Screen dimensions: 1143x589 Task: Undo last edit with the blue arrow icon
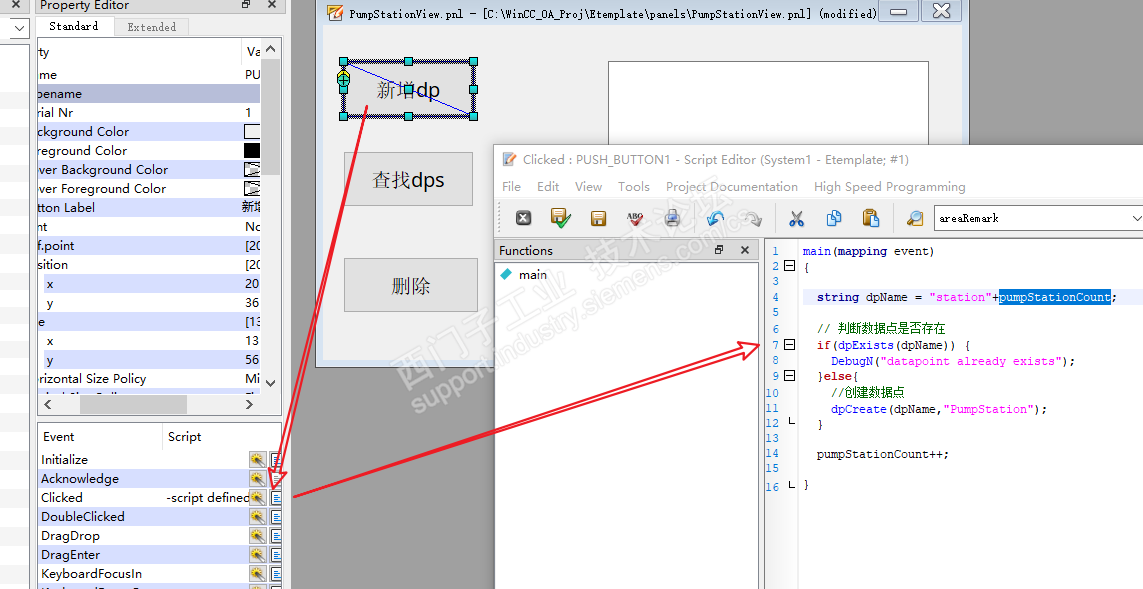(715, 218)
